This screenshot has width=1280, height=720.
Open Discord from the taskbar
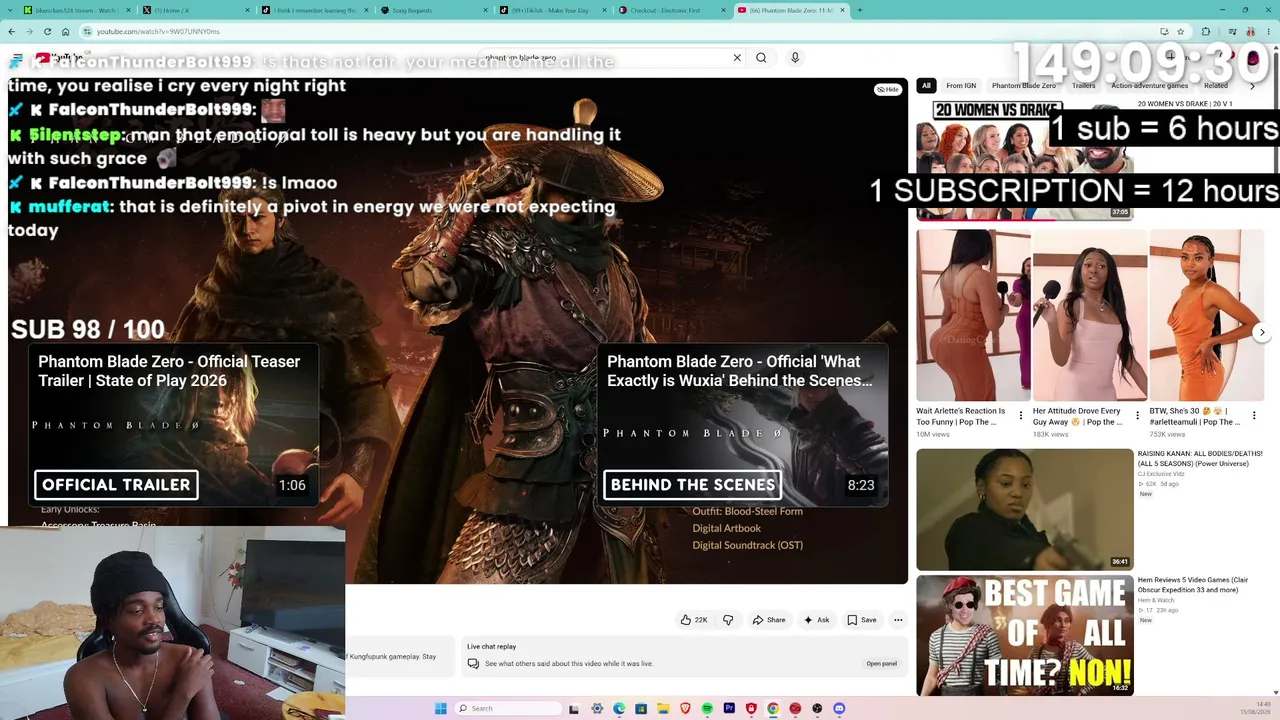[x=839, y=709]
